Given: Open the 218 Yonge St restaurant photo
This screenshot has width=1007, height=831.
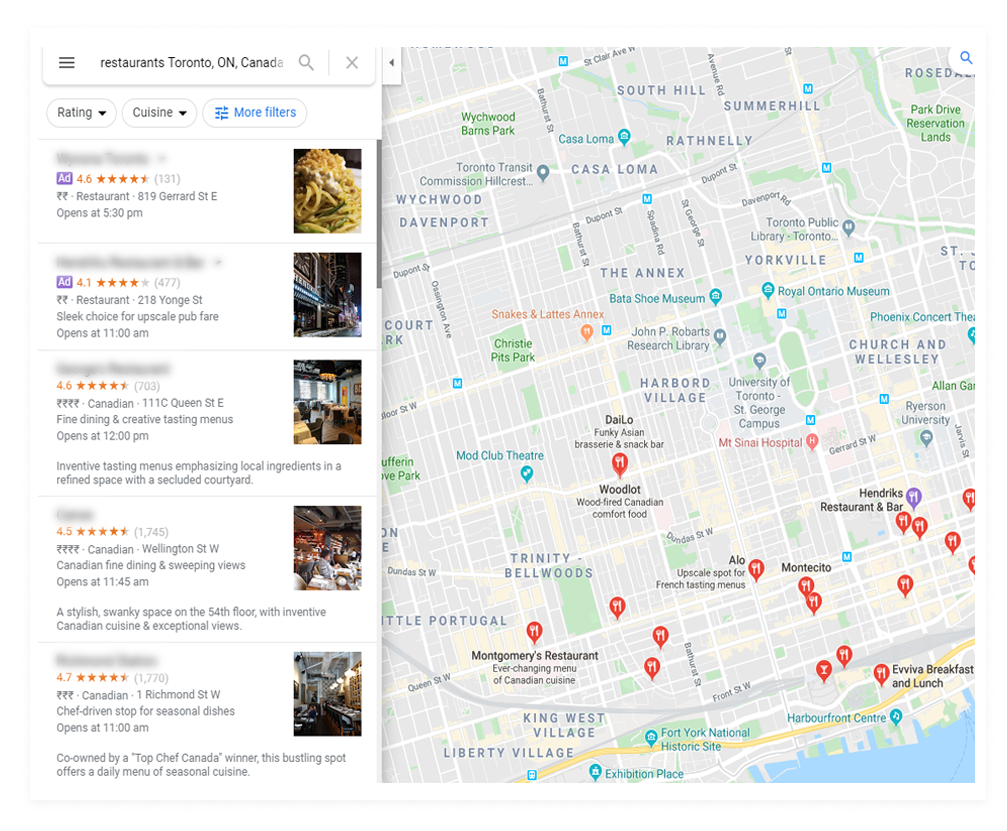Looking at the screenshot, I should coord(328,295).
